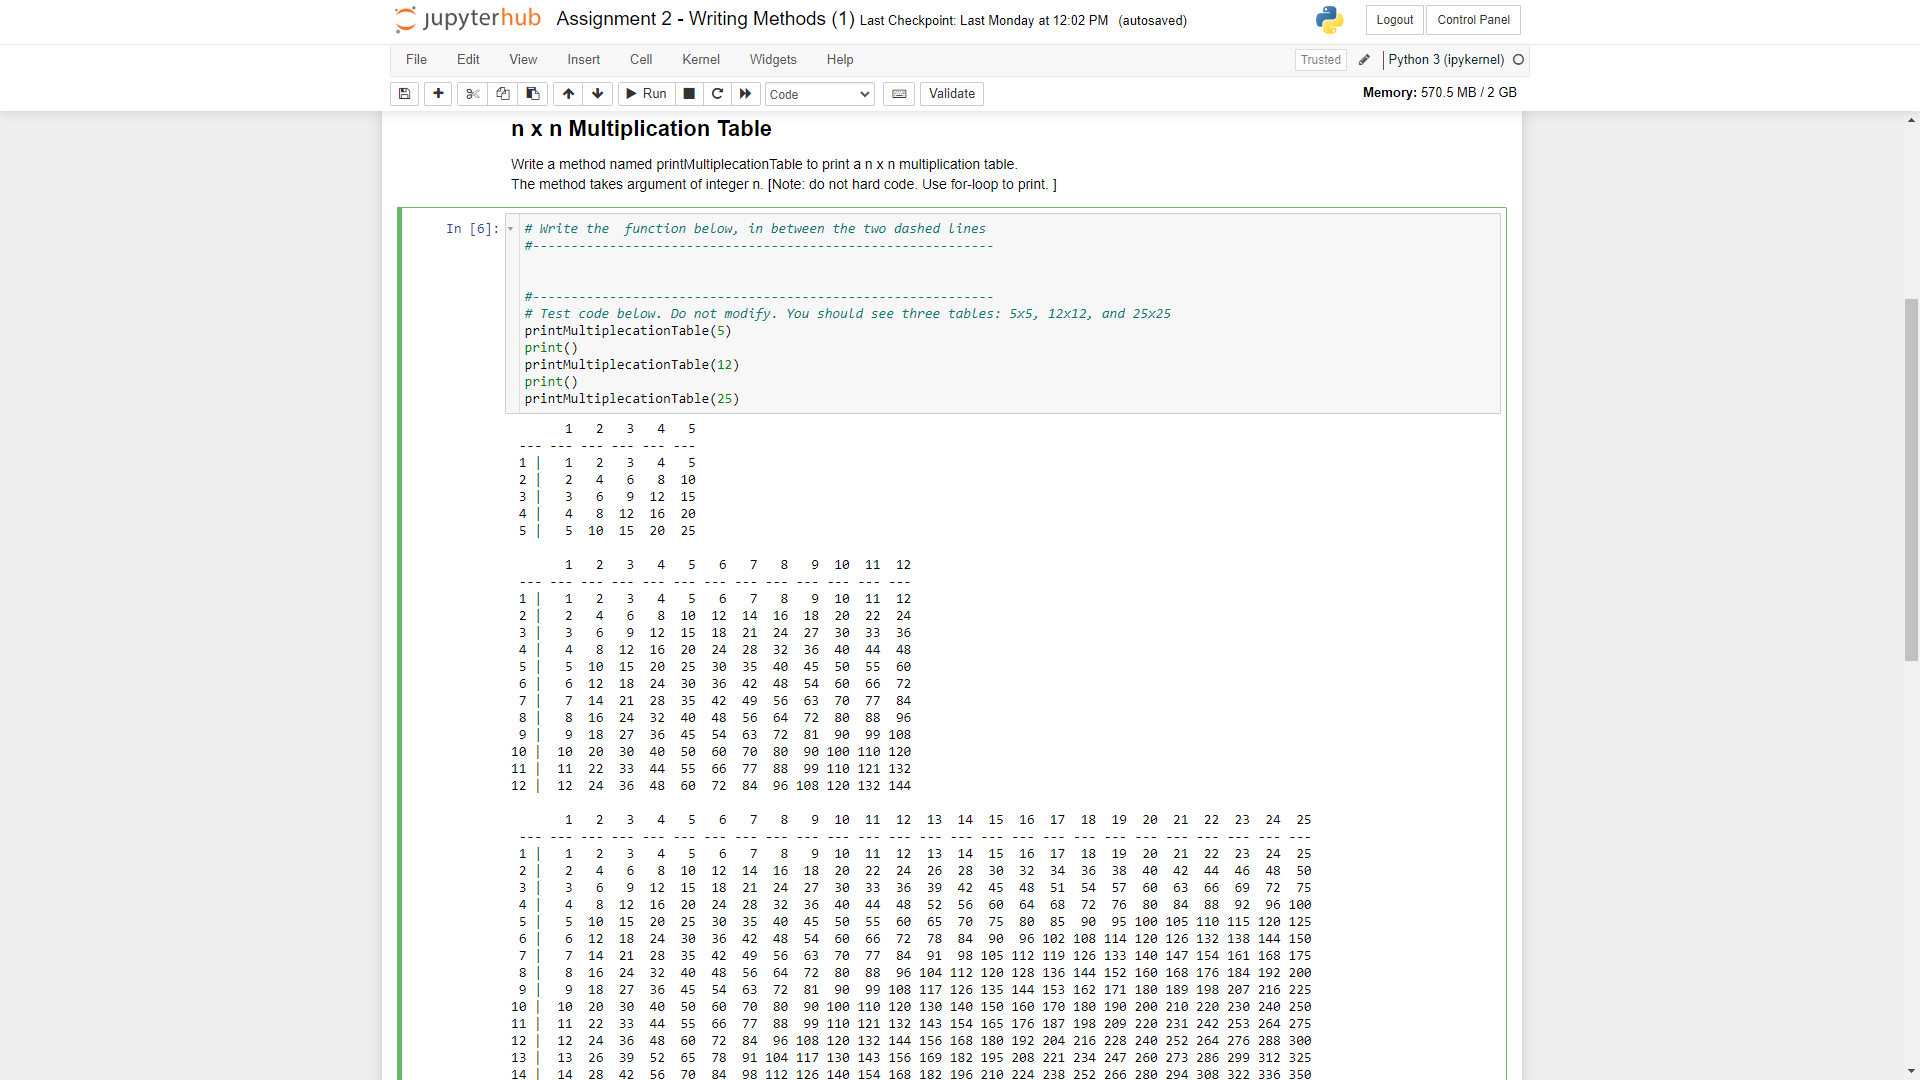
Task: Click the edit mode pencil indicator
Action: point(1363,60)
